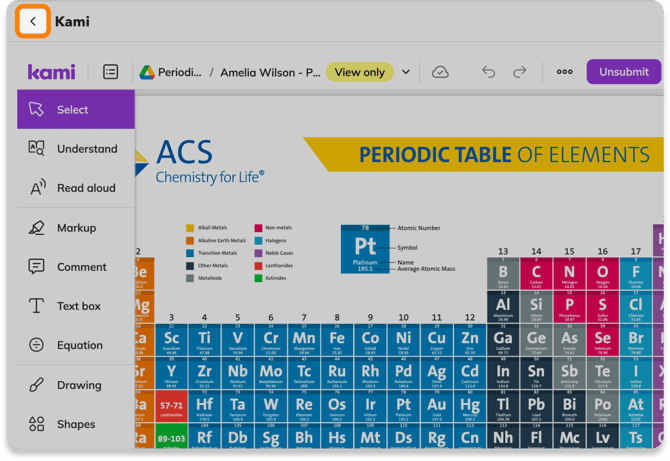Click the Atomic Number label
This screenshot has height=461, width=670.
419,228
